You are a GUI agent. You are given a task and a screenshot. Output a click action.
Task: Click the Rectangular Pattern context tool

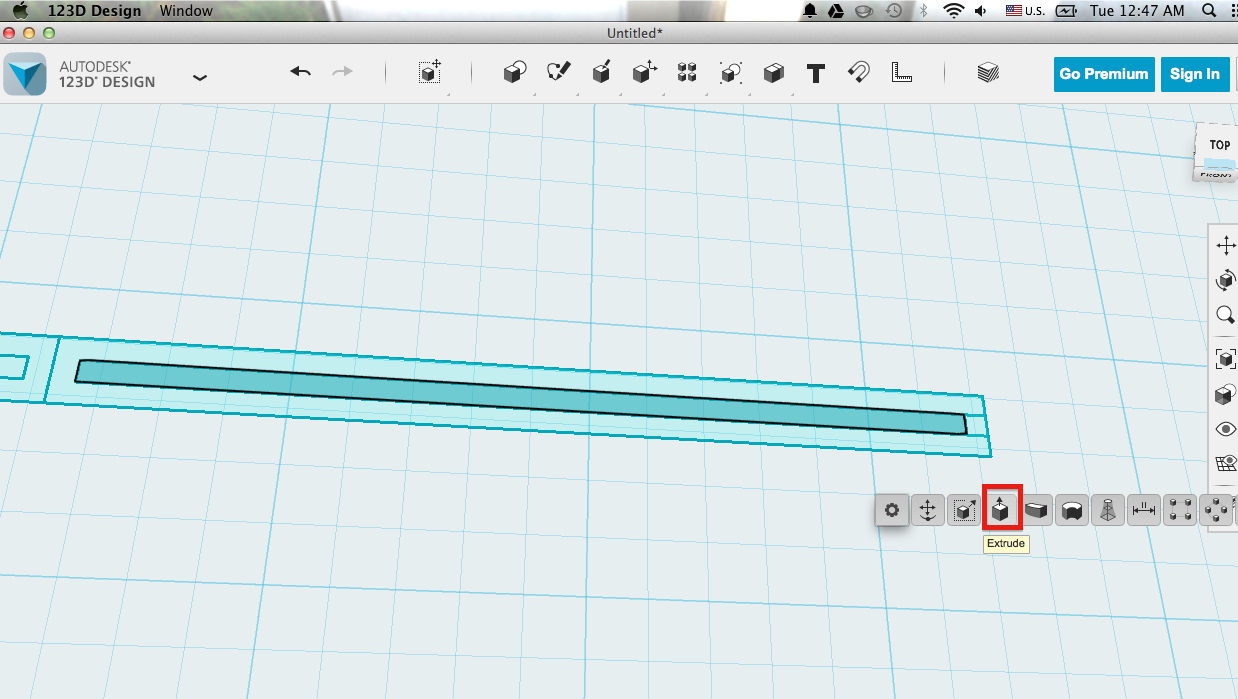point(1180,510)
